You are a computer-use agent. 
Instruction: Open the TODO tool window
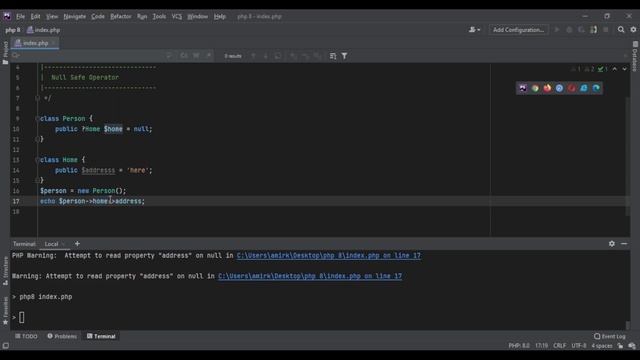point(26,336)
